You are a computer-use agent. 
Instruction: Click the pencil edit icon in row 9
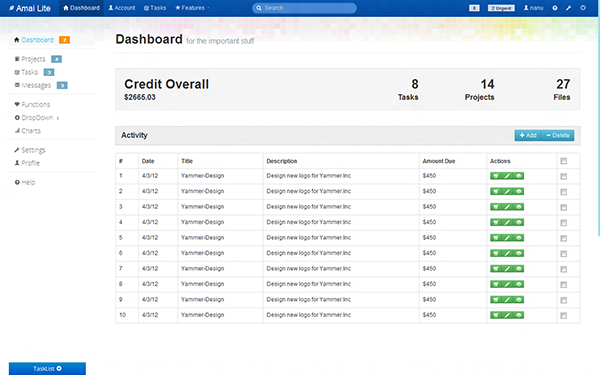(x=507, y=300)
